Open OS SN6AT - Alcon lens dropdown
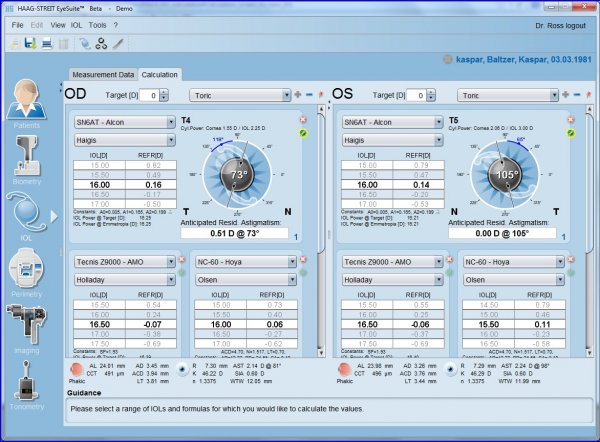 point(393,122)
